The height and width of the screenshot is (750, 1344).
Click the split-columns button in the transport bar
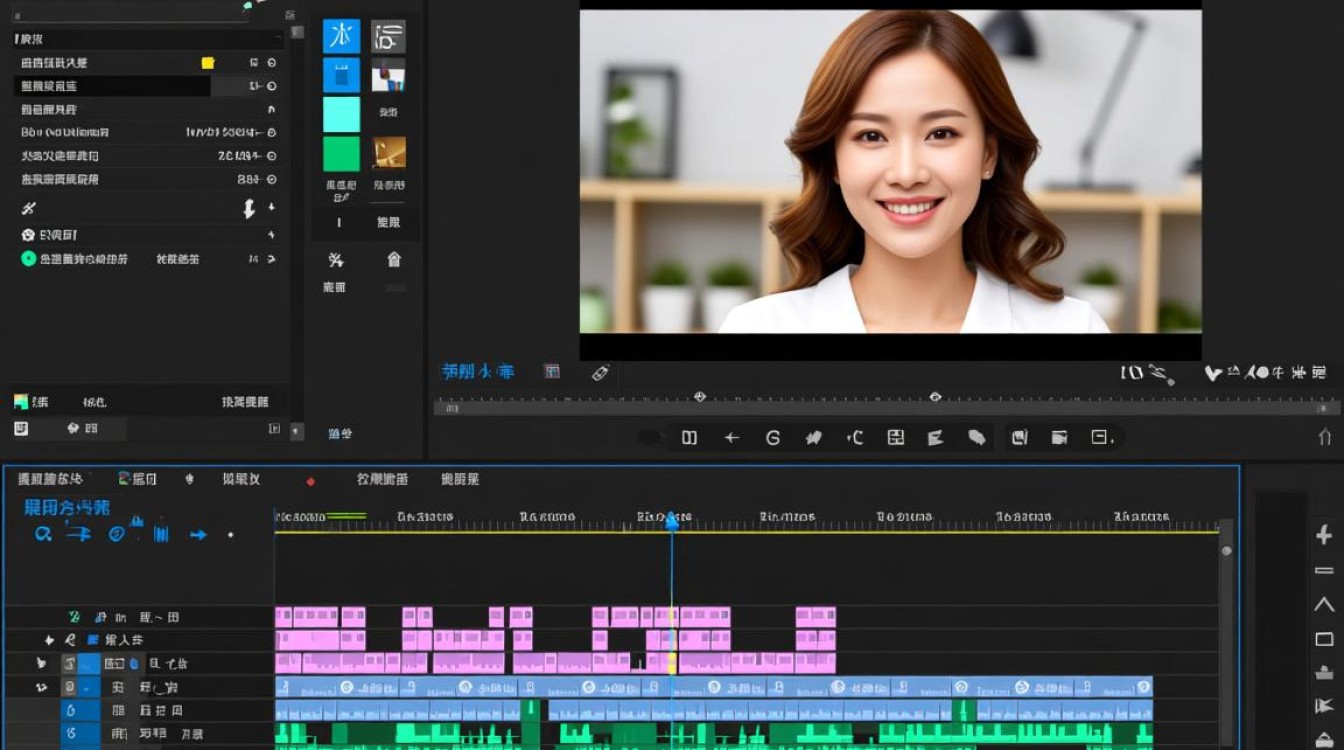pyautogui.click(x=689, y=437)
